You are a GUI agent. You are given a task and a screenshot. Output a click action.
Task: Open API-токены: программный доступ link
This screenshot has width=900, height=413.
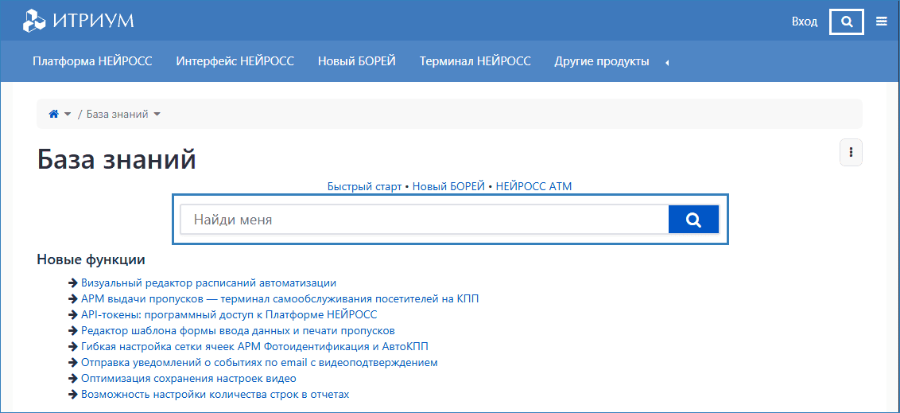pyautogui.click(x=229, y=315)
